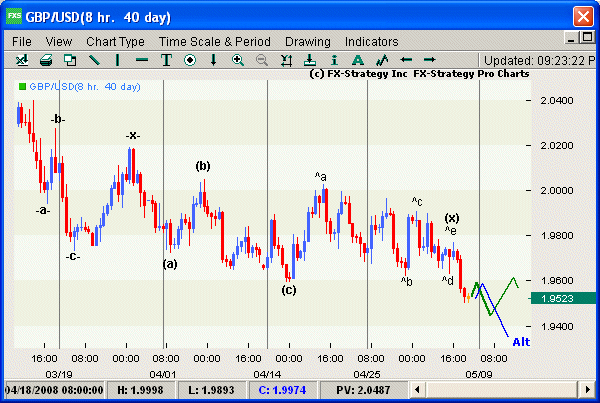This screenshot has width=600, height=403.
Task: Click the '(c)' wave label on chart
Action: pos(289,290)
